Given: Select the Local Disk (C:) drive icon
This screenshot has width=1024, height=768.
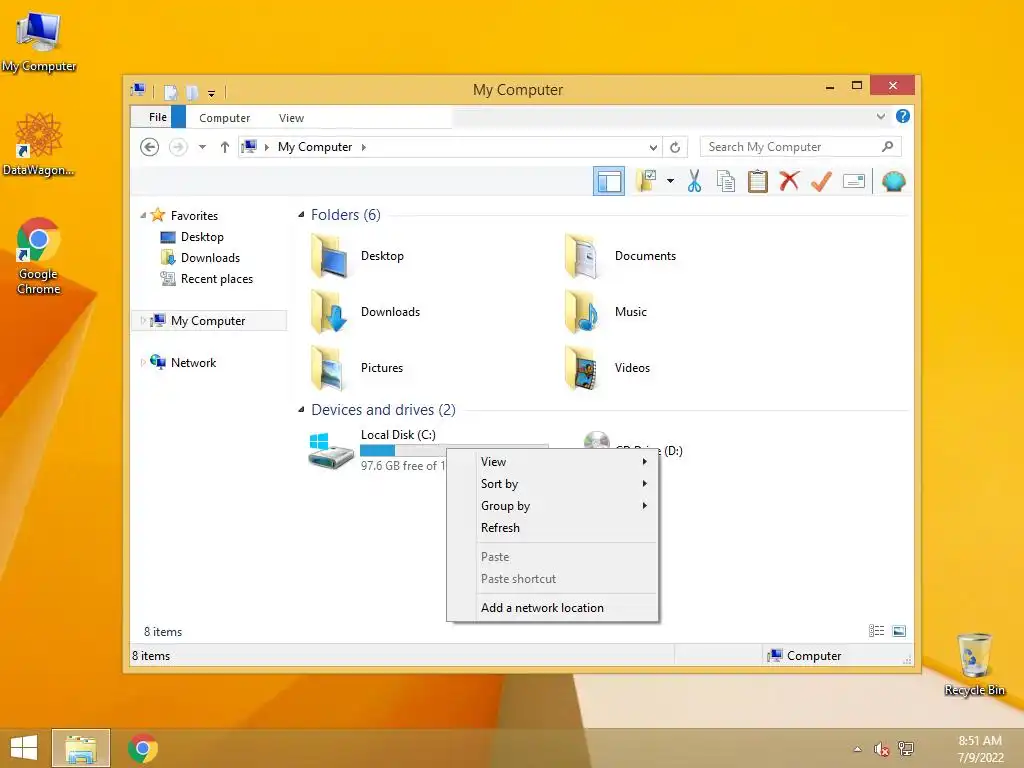Looking at the screenshot, I should pos(330,451).
